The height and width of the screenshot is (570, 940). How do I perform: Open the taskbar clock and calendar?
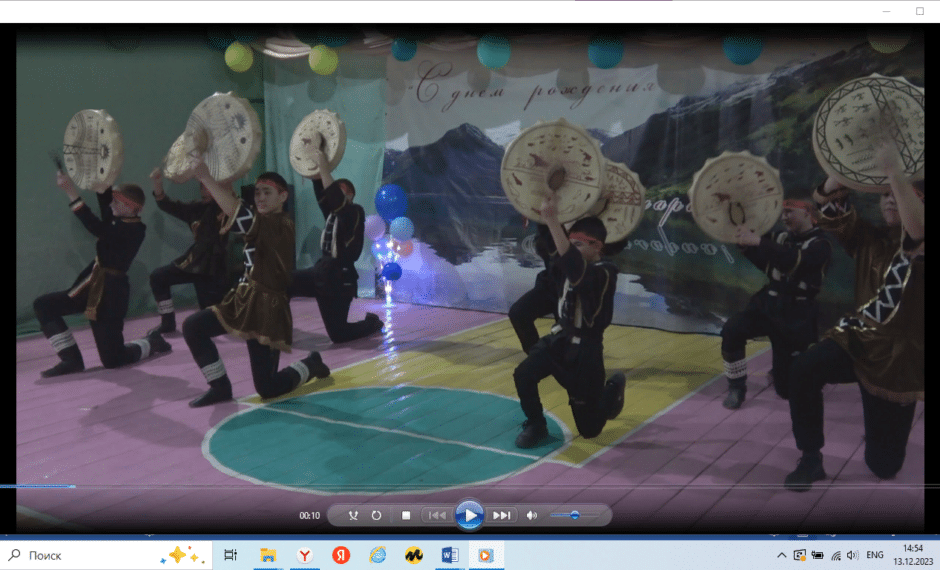click(x=913, y=555)
